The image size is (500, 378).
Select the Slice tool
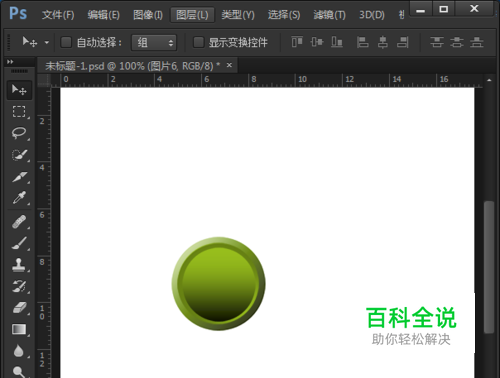coord(19,176)
